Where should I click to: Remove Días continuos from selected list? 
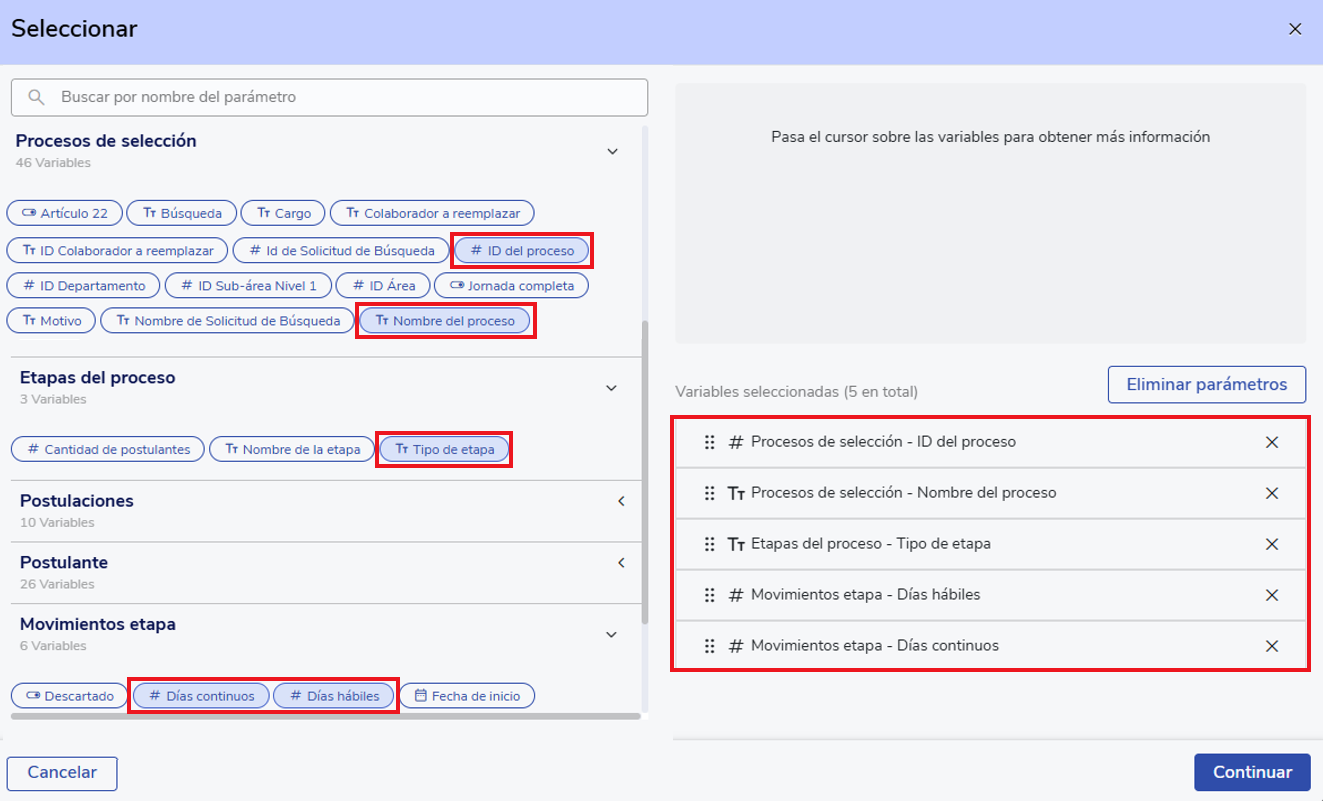(x=1272, y=646)
